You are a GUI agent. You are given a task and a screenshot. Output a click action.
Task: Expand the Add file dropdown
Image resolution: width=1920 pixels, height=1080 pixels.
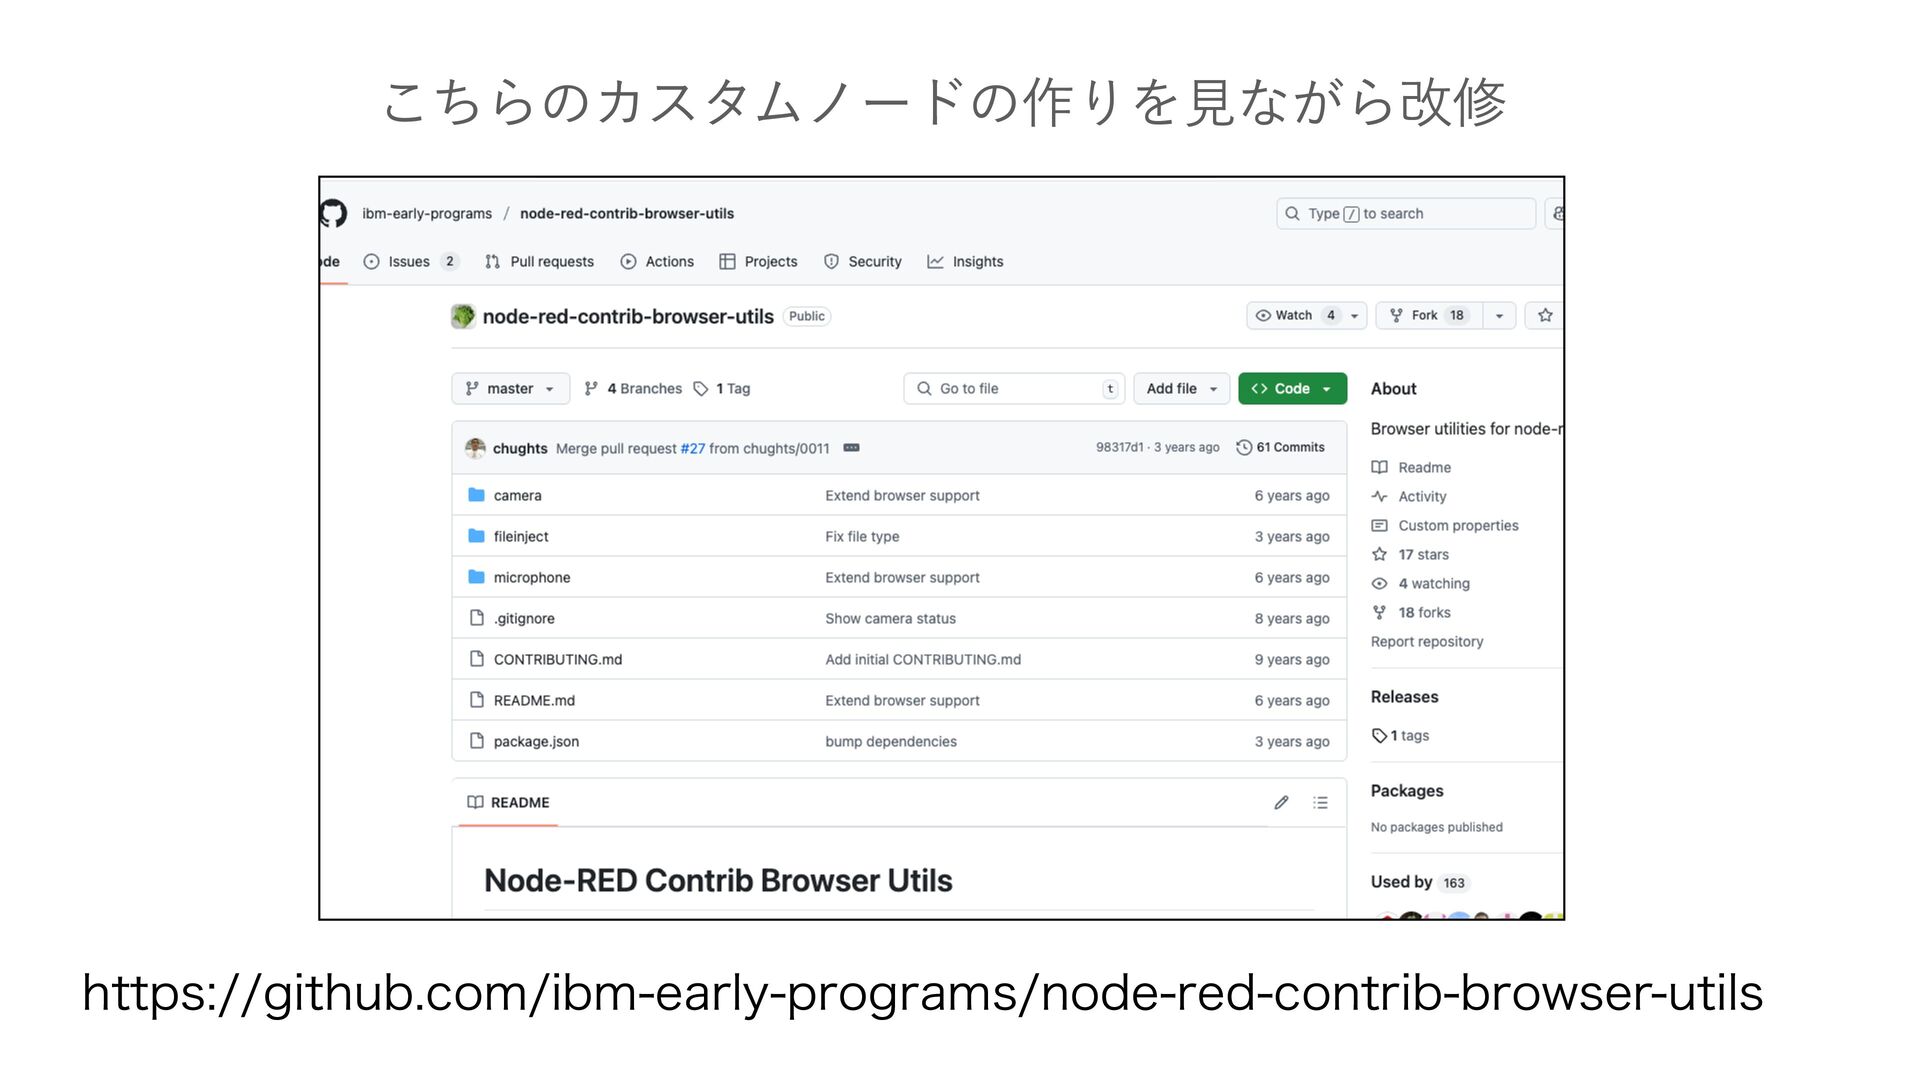click(x=1181, y=388)
